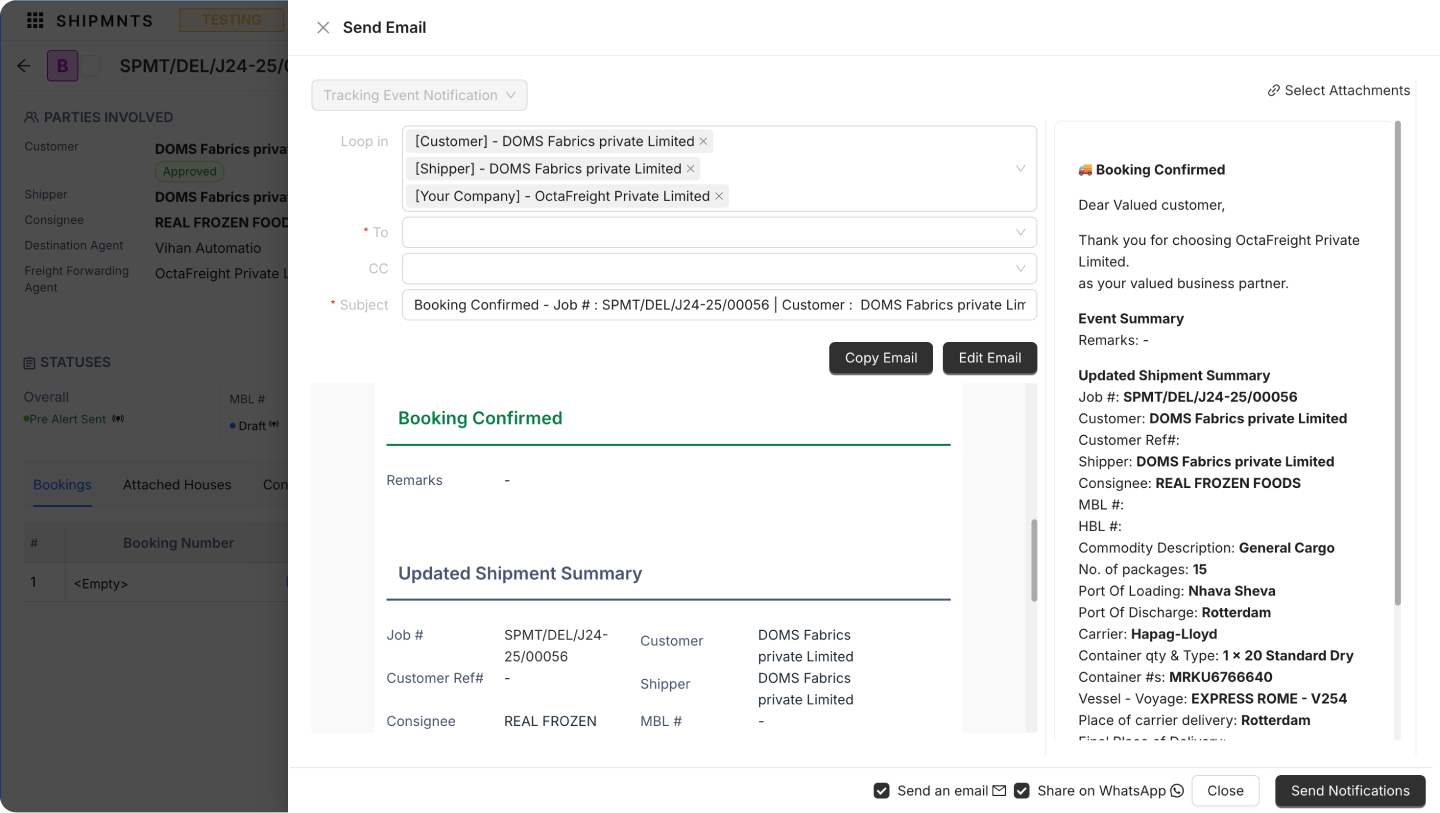Click the Select Attachments link

coord(1338,91)
